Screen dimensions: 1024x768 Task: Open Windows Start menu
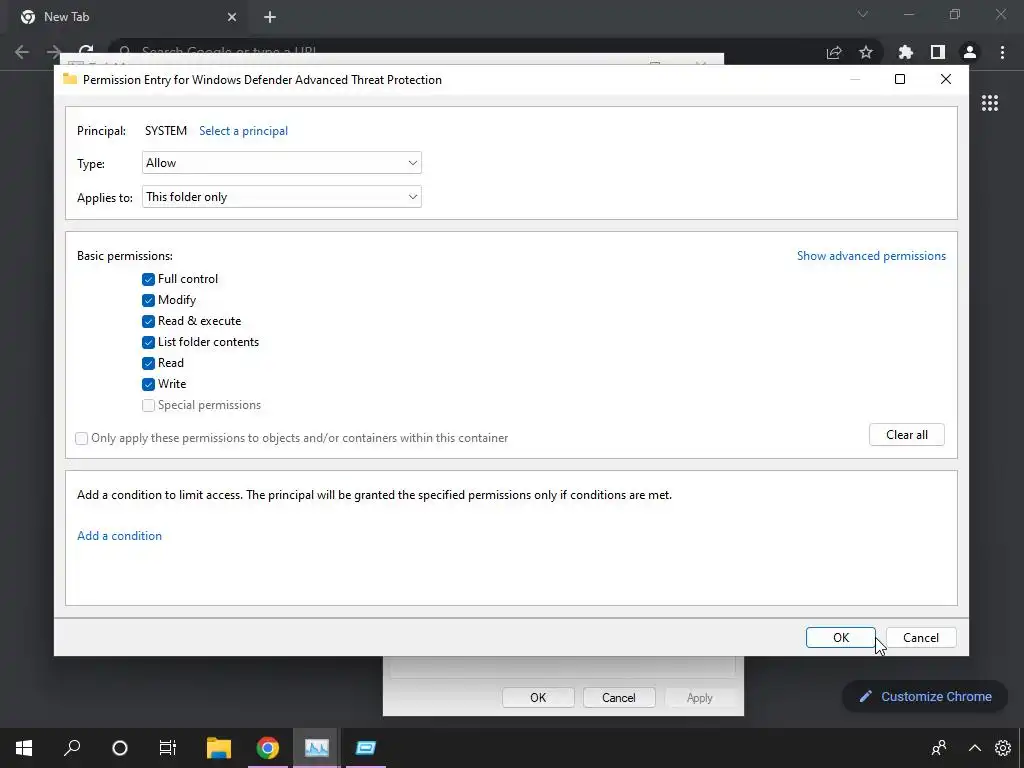click(24, 748)
